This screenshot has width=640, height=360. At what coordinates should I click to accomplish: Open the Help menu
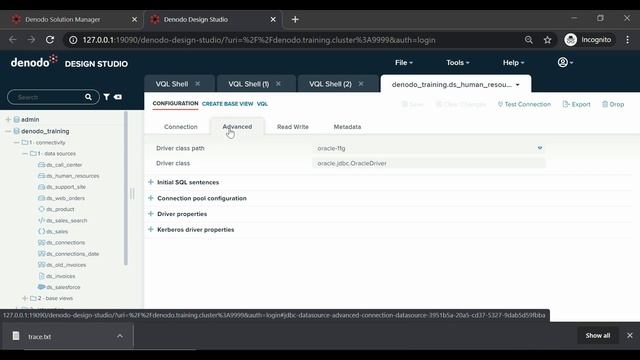[x=513, y=62]
